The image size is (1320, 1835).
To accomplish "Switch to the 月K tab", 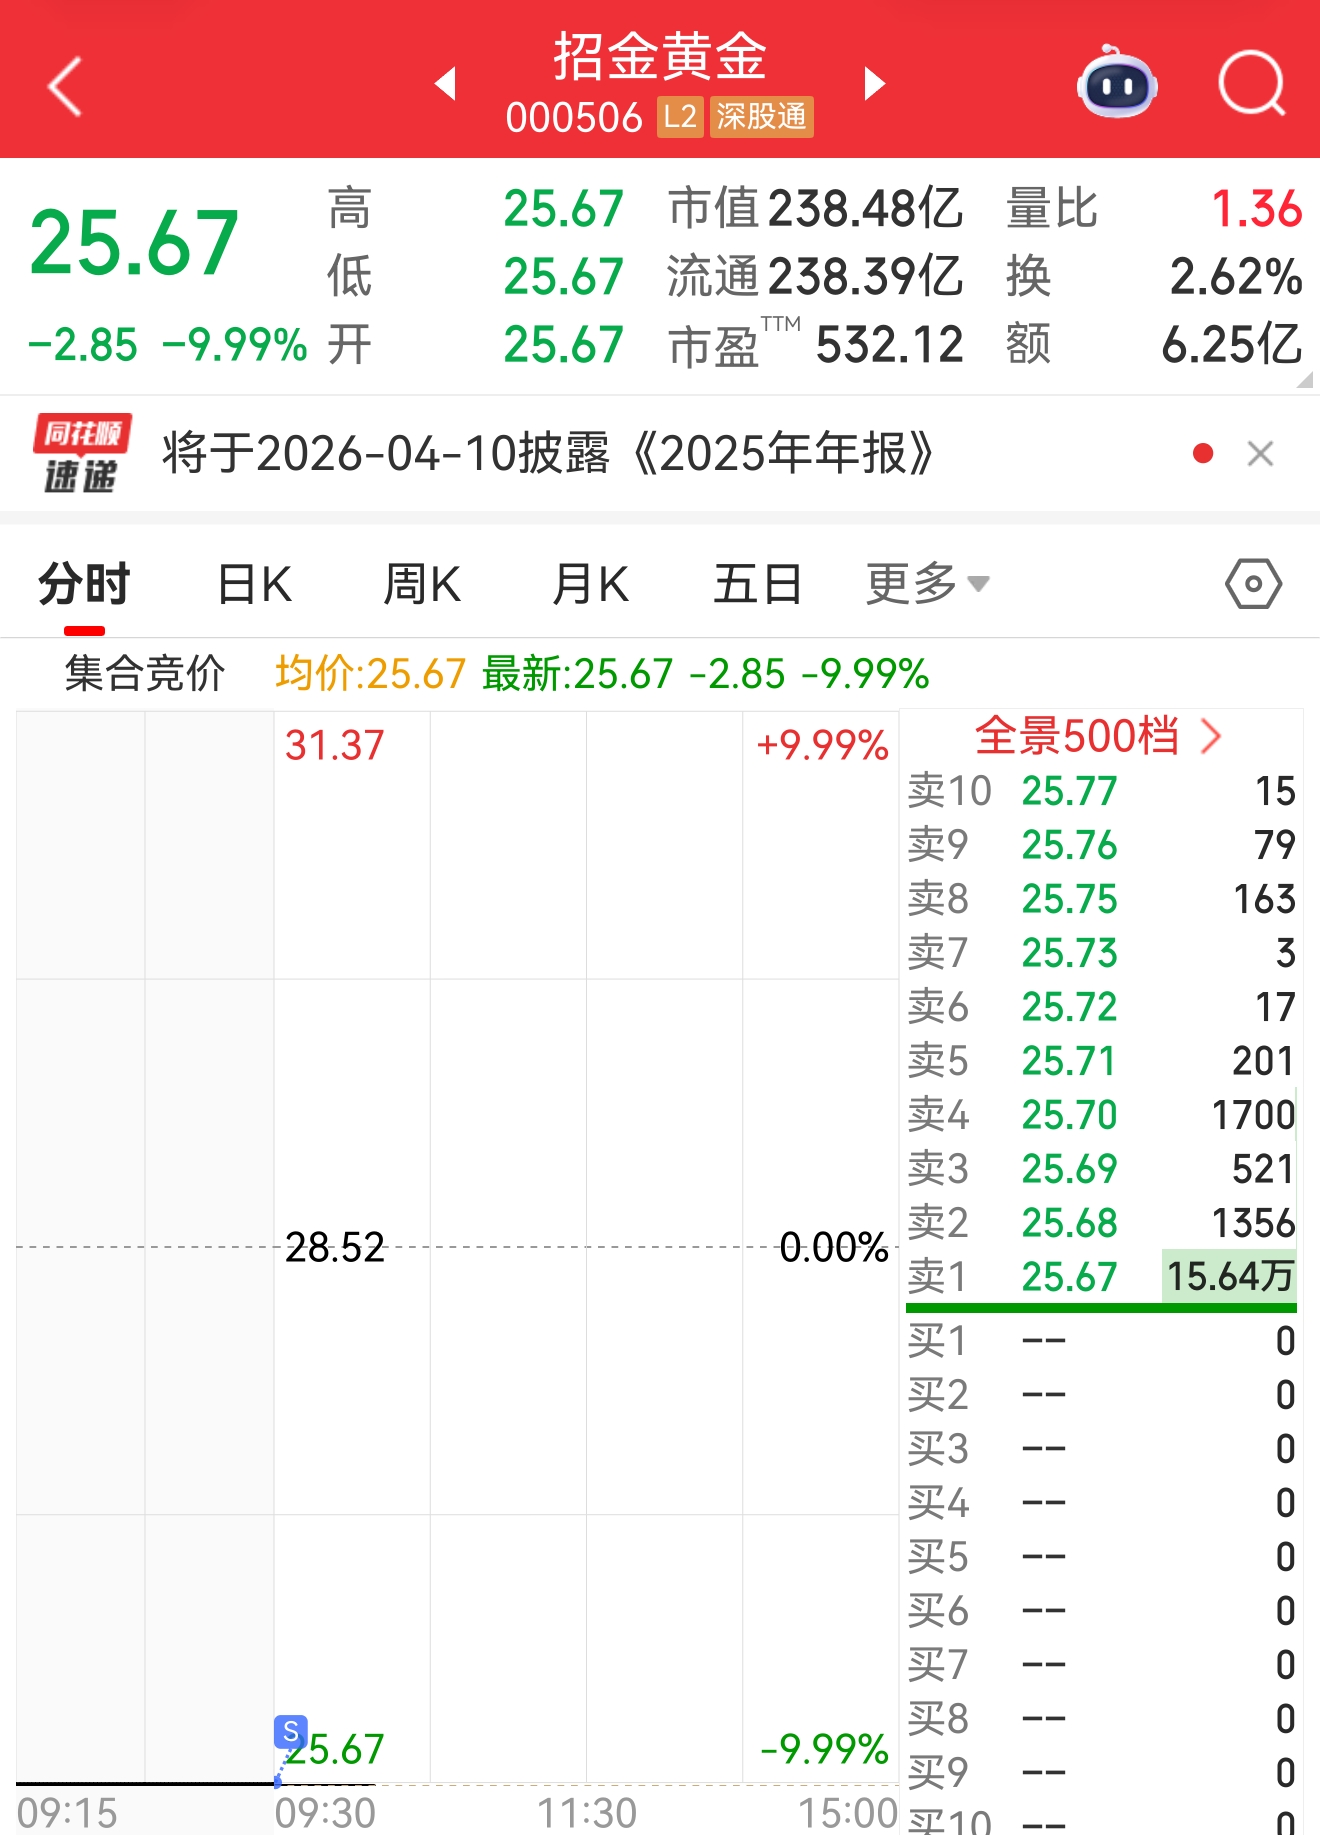I will [x=590, y=584].
